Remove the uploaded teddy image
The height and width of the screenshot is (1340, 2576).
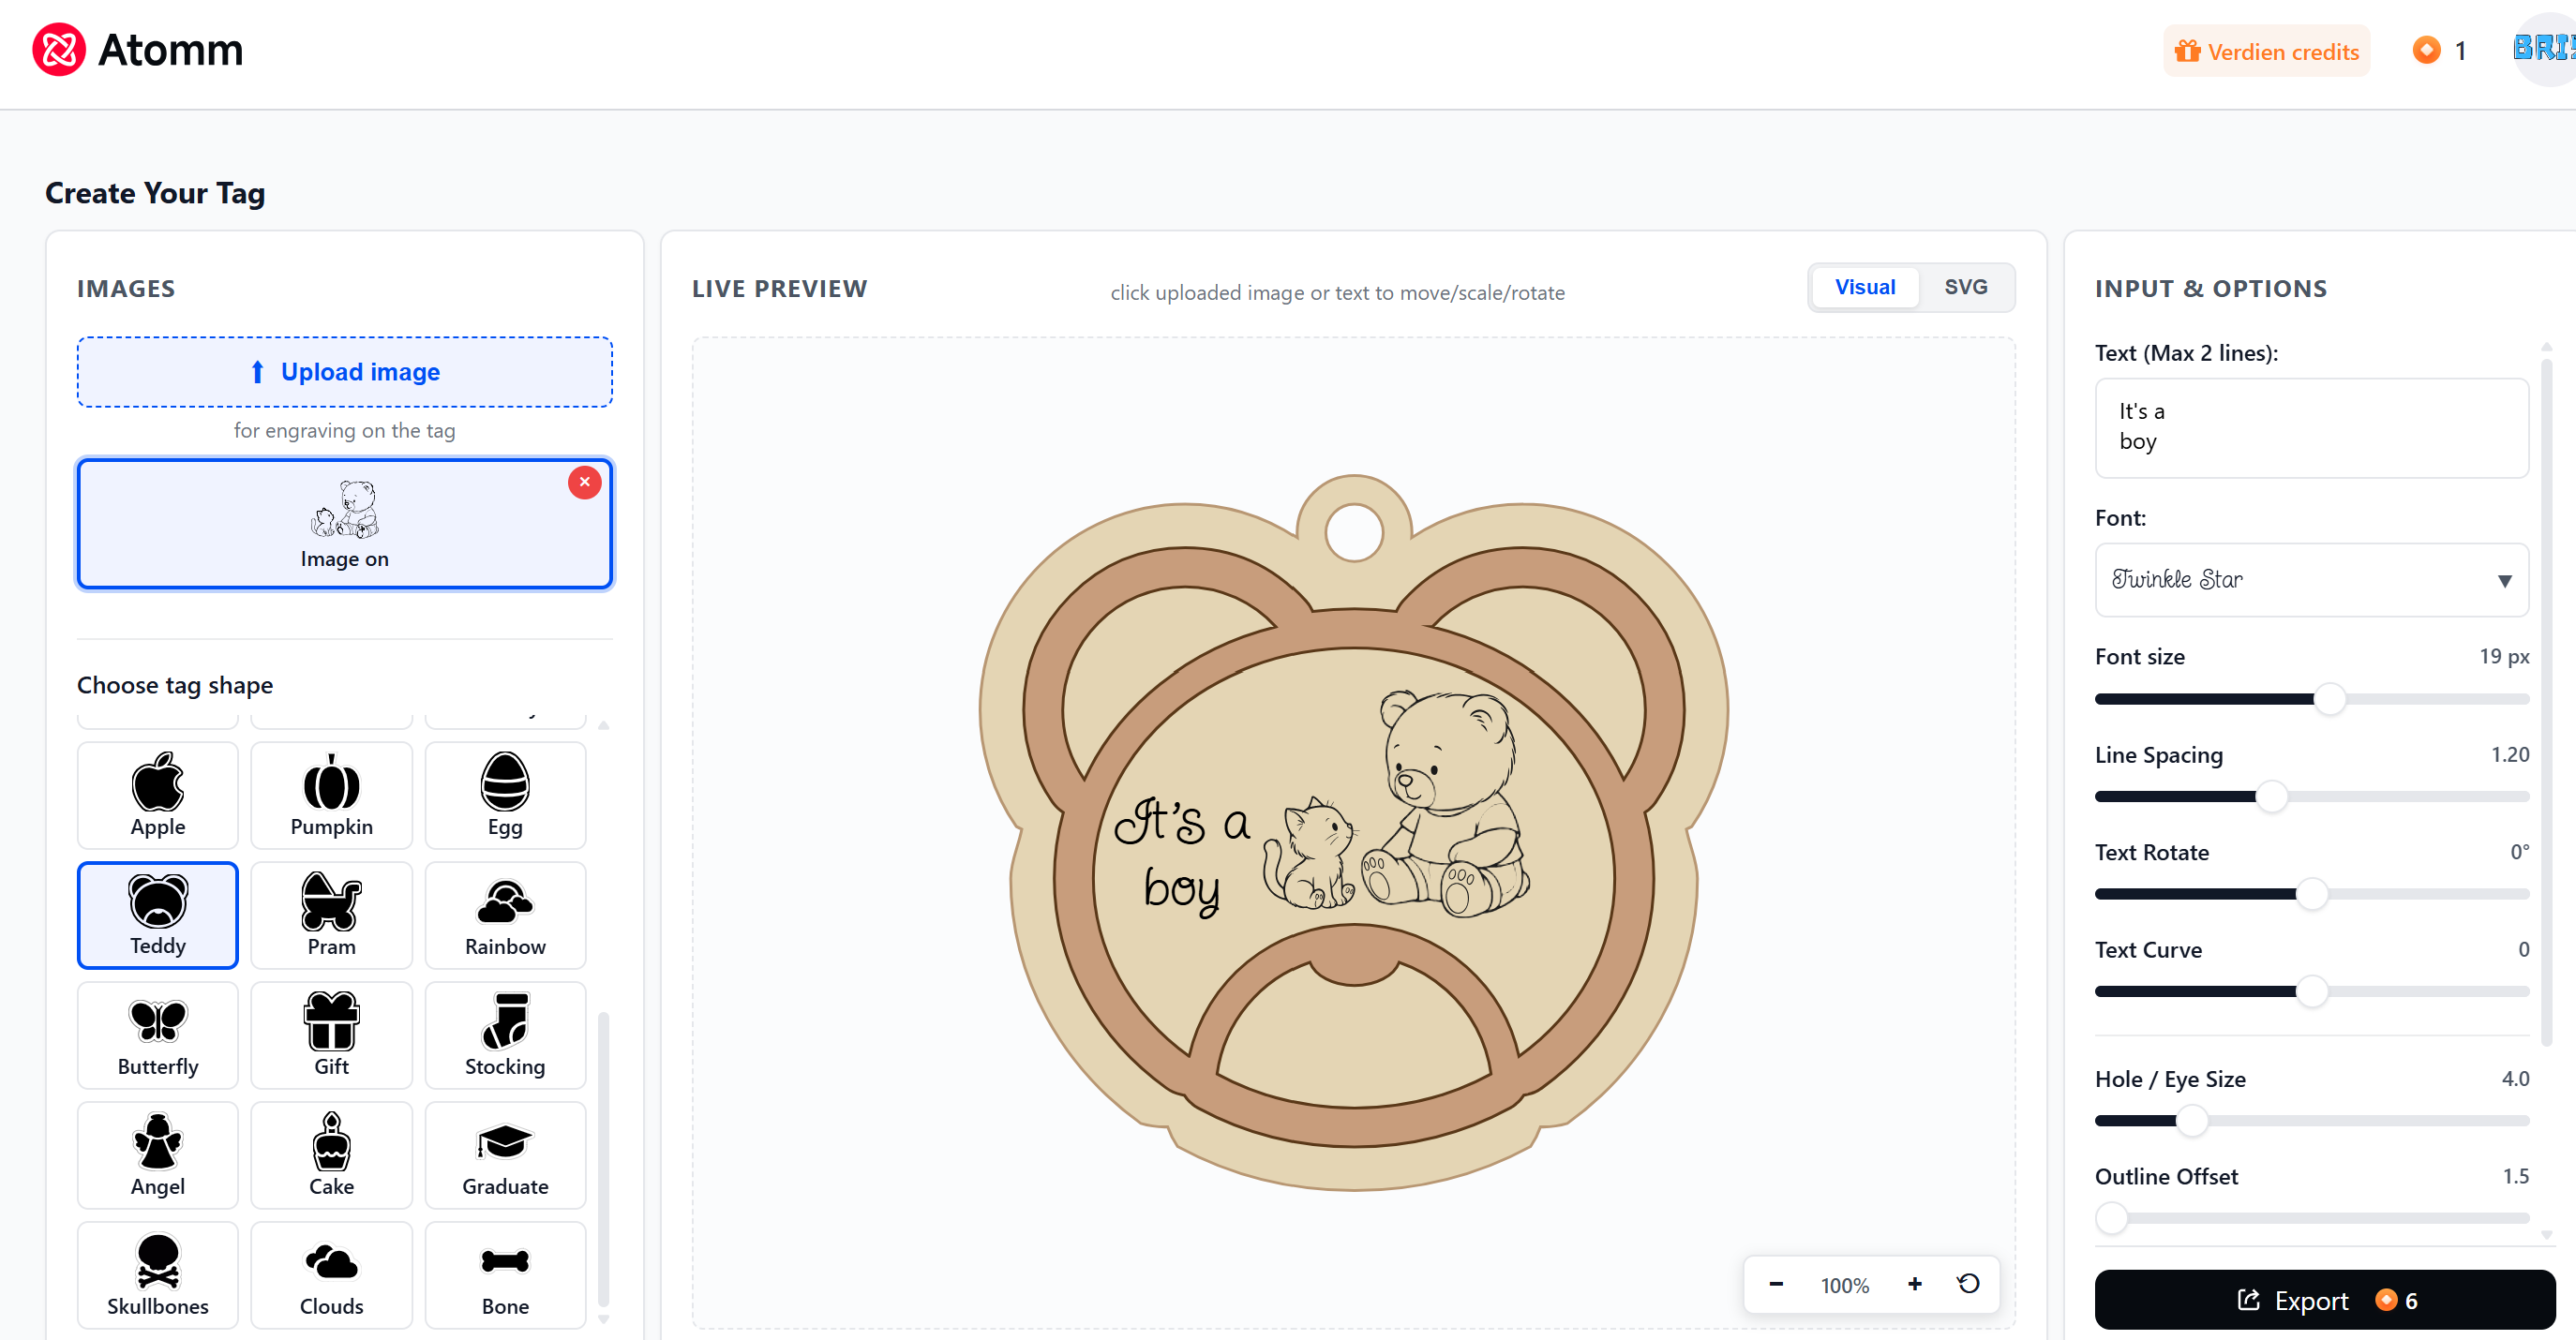pos(585,482)
